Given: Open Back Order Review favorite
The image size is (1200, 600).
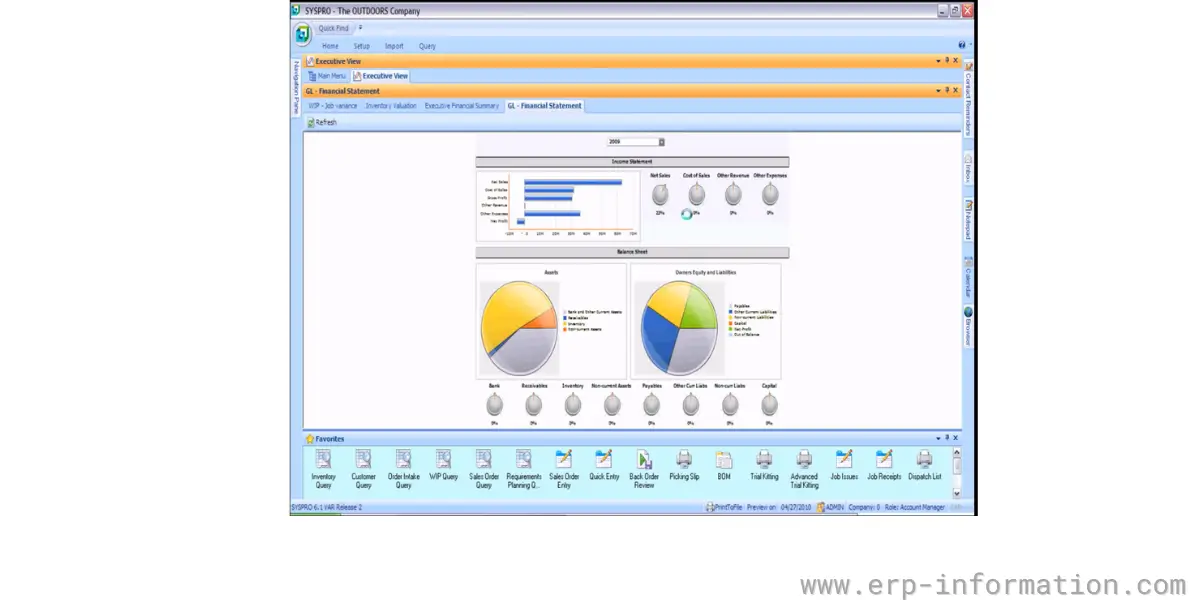Looking at the screenshot, I should [644, 467].
